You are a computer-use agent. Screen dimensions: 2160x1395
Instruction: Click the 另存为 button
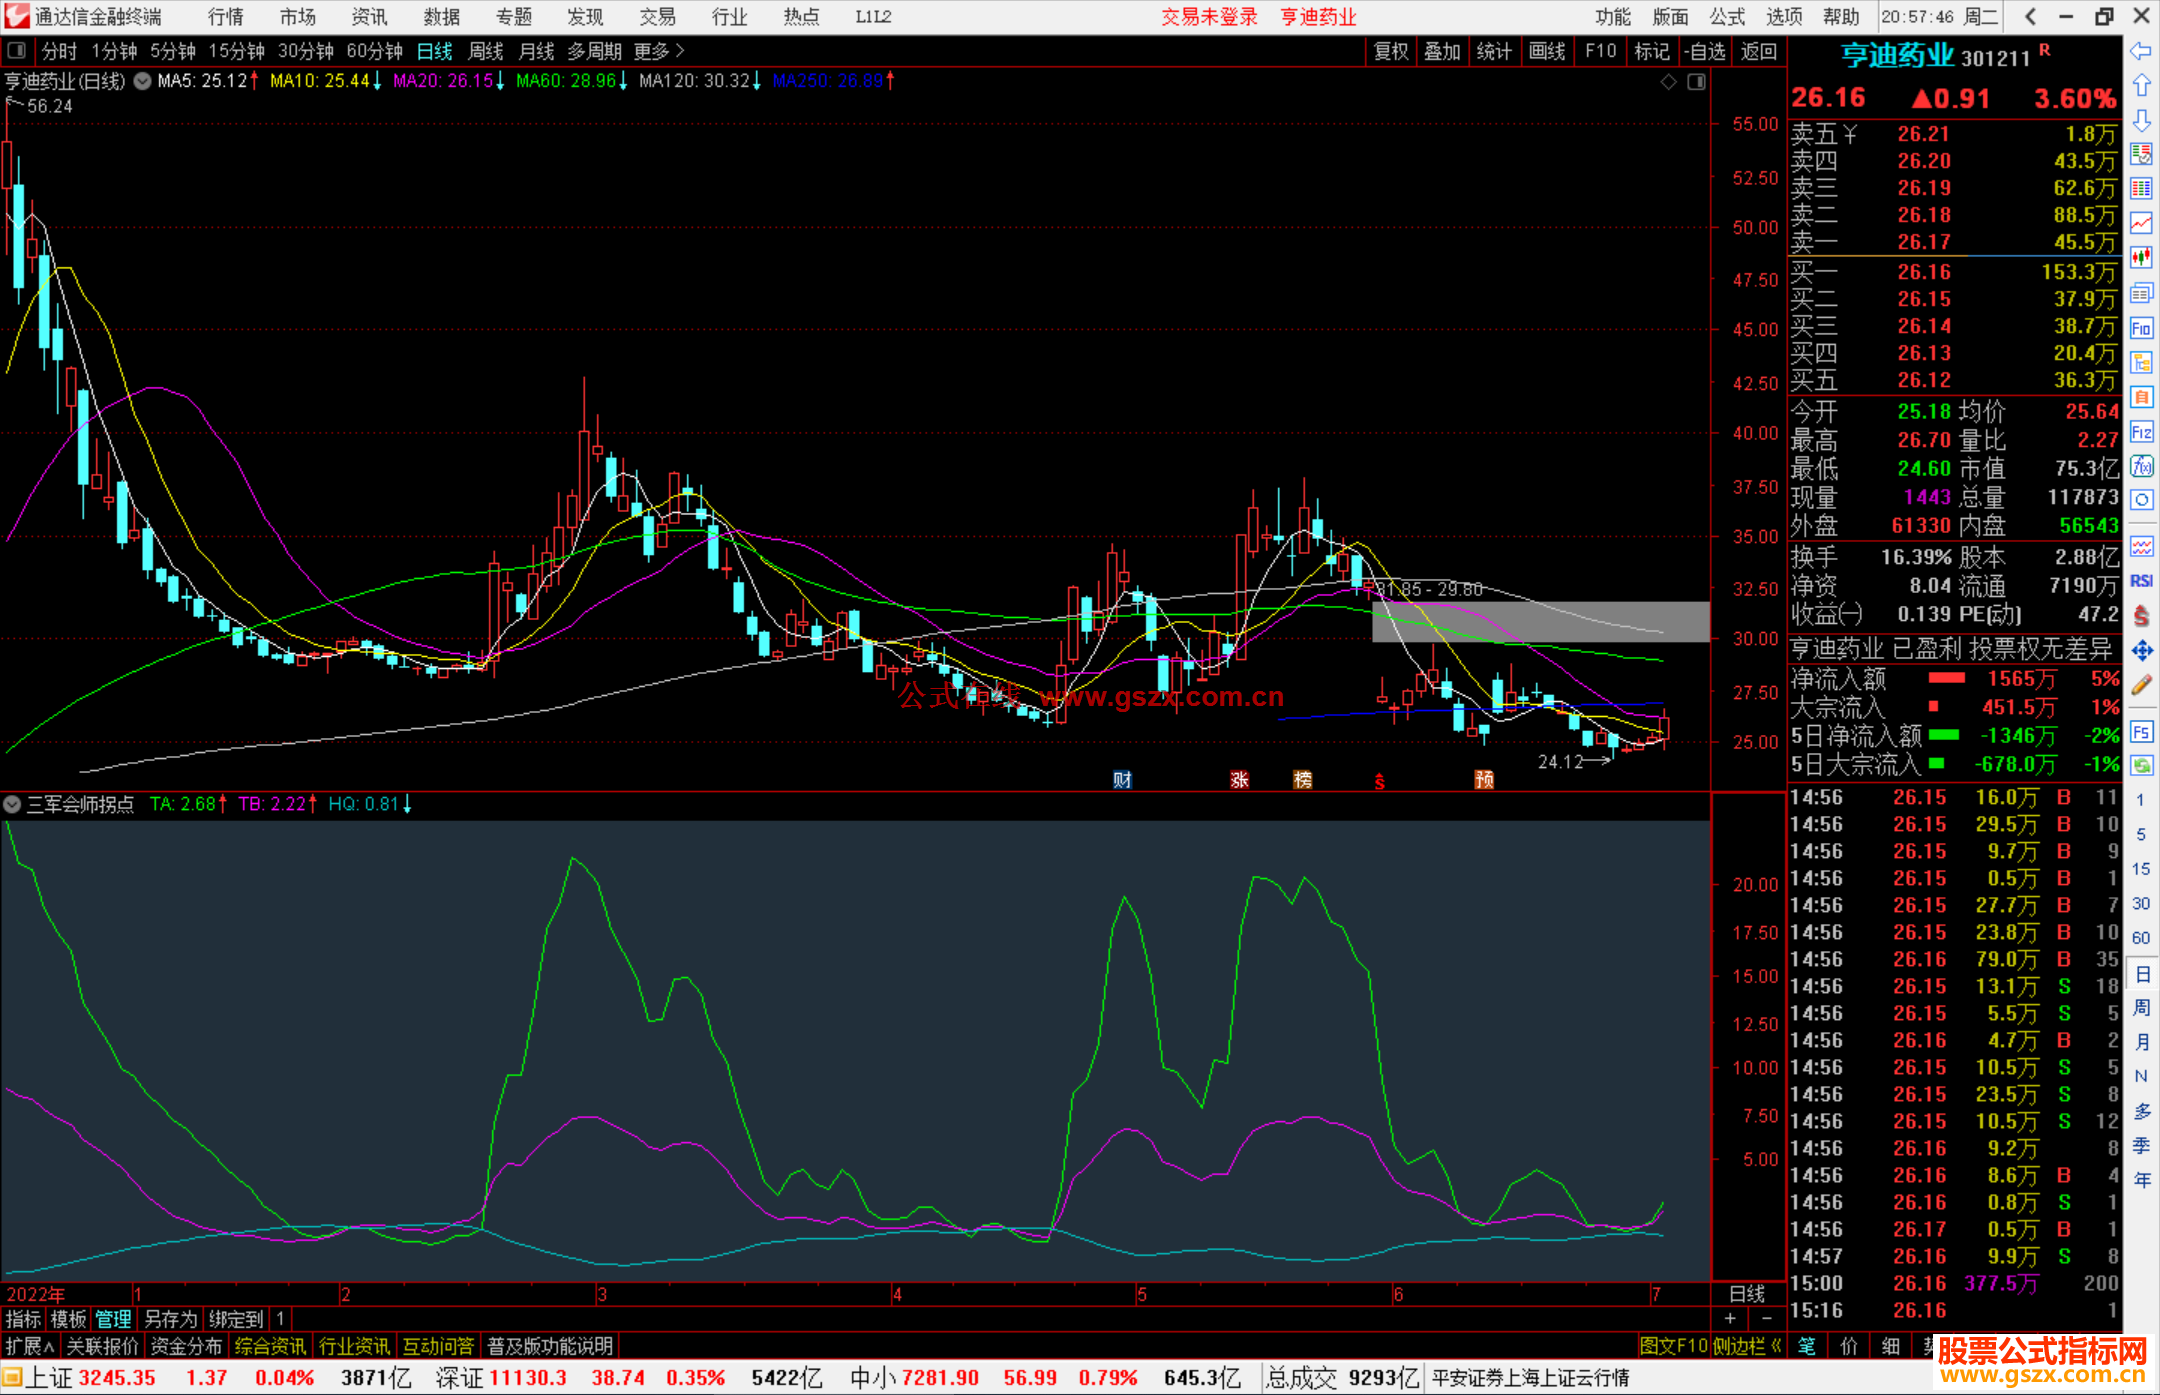[170, 1319]
